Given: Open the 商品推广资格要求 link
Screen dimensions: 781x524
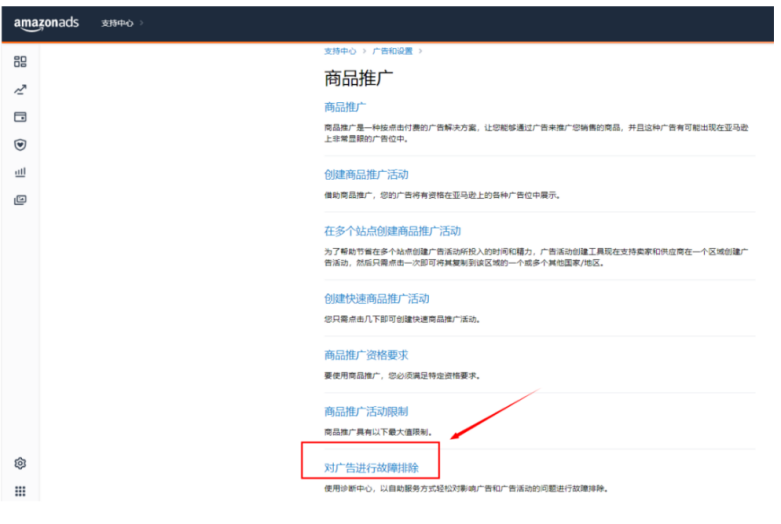Looking at the screenshot, I should tap(366, 355).
